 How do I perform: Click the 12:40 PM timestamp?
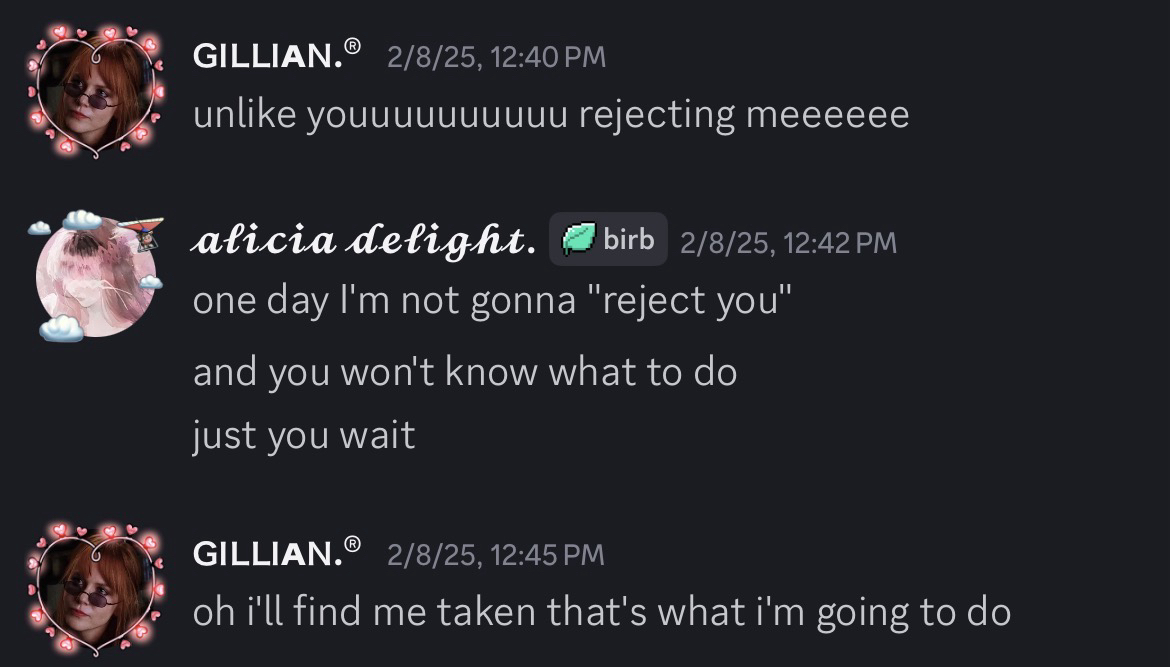click(496, 56)
